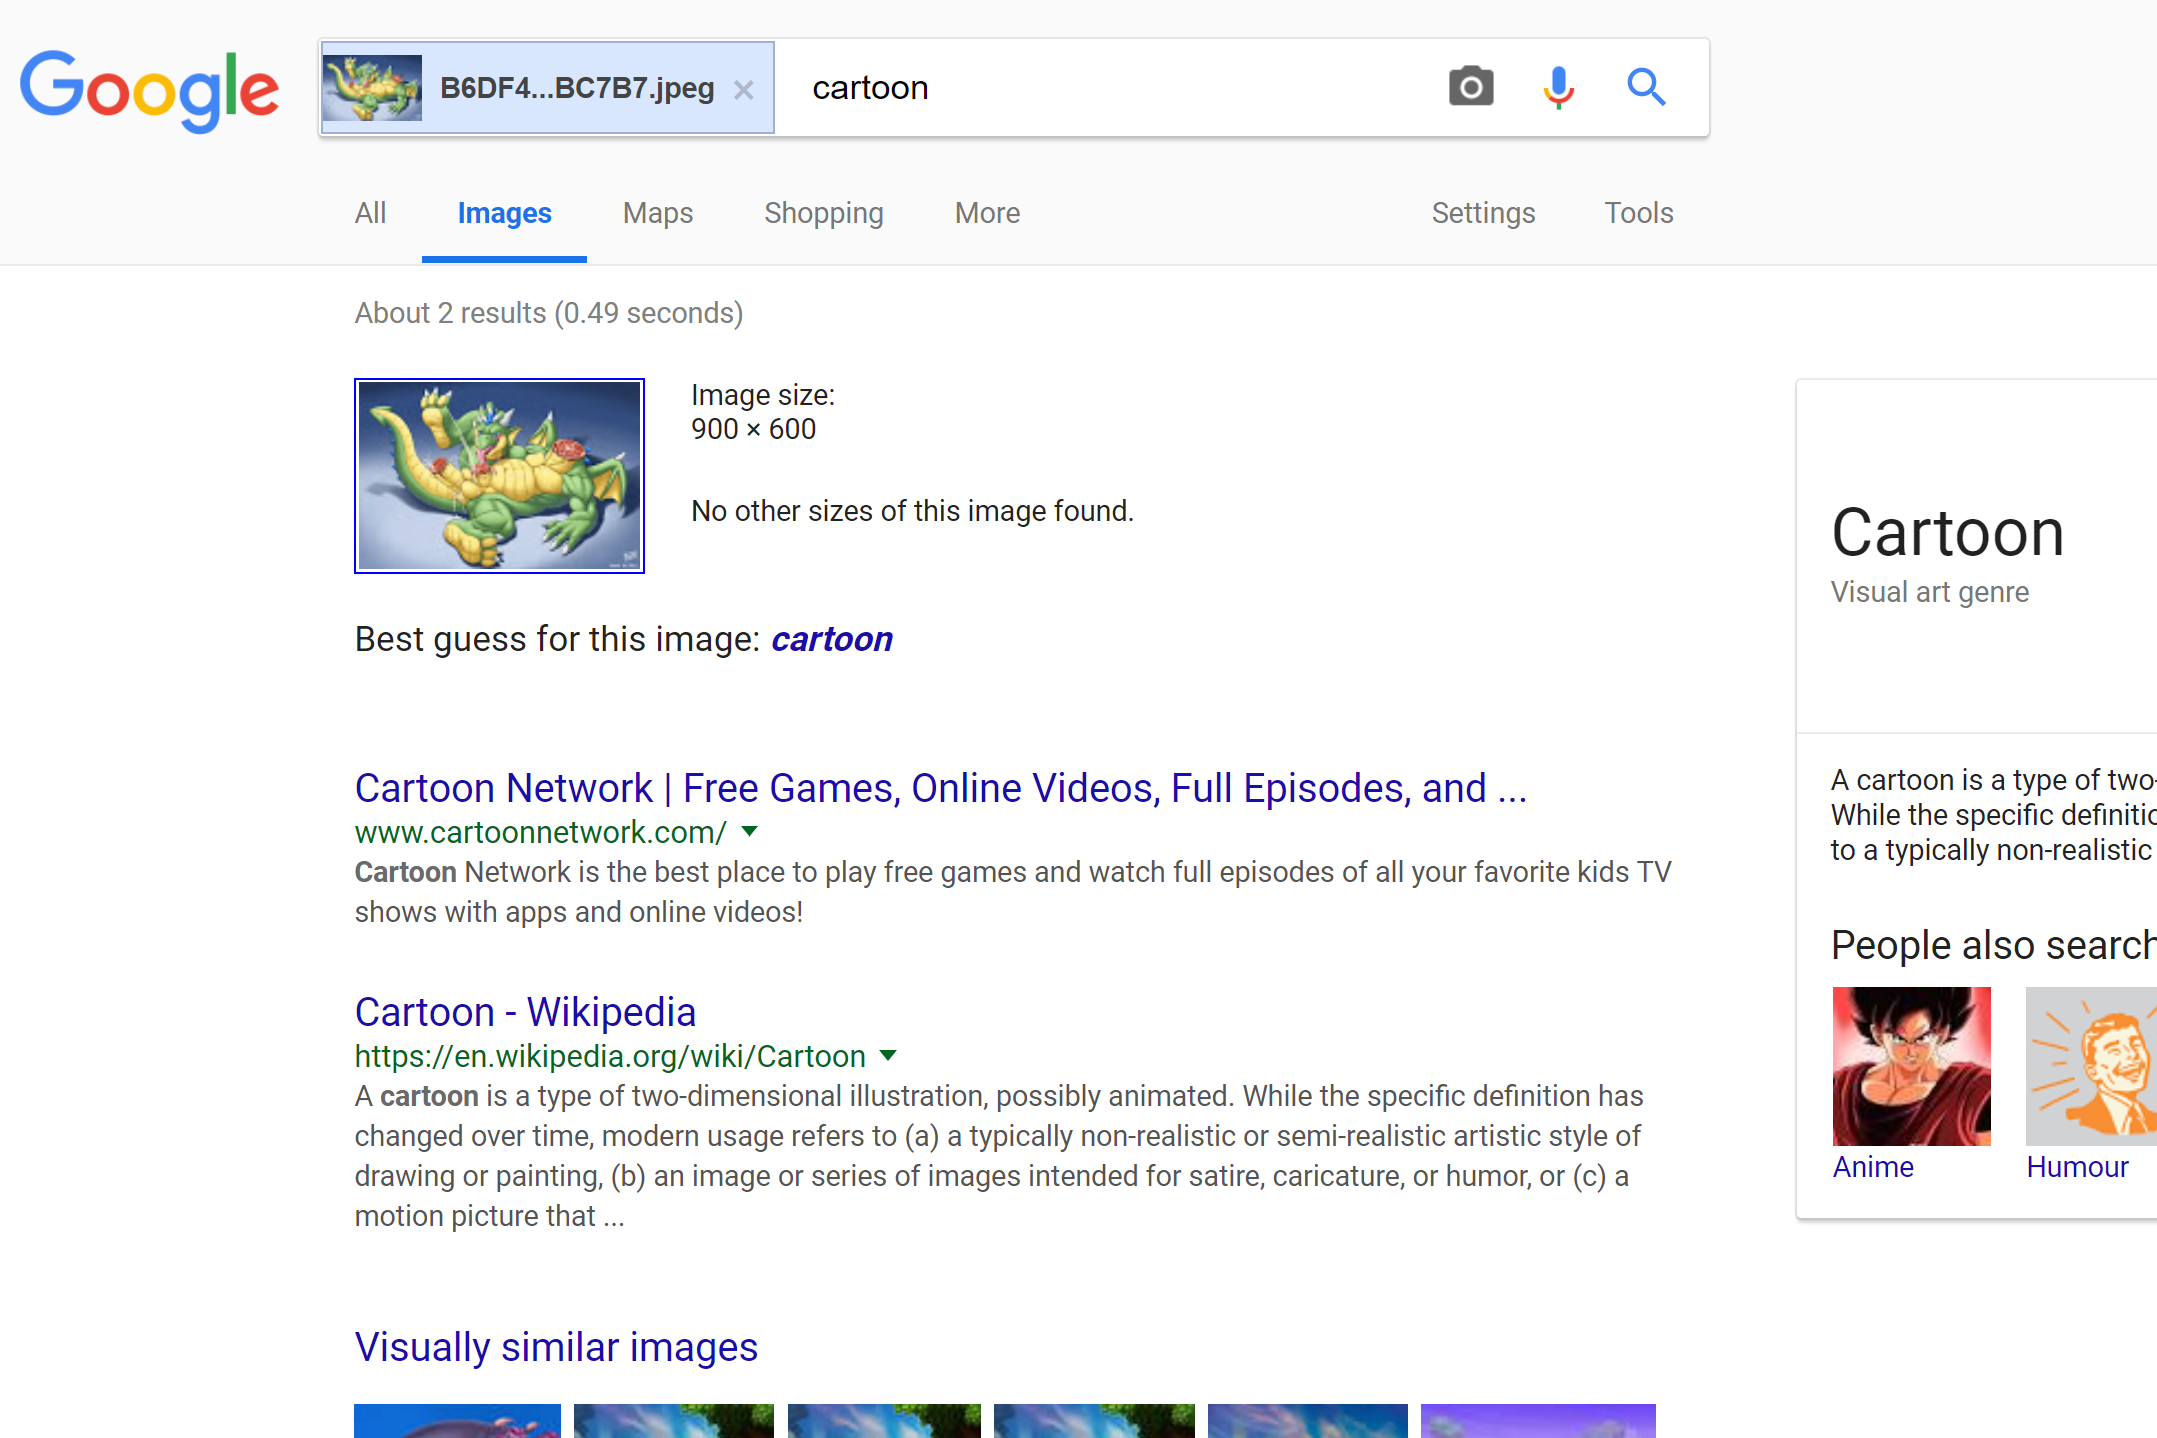Image resolution: width=2157 pixels, height=1438 pixels.
Task: Click the Humour thumbnail image
Action: [x=2091, y=1066]
